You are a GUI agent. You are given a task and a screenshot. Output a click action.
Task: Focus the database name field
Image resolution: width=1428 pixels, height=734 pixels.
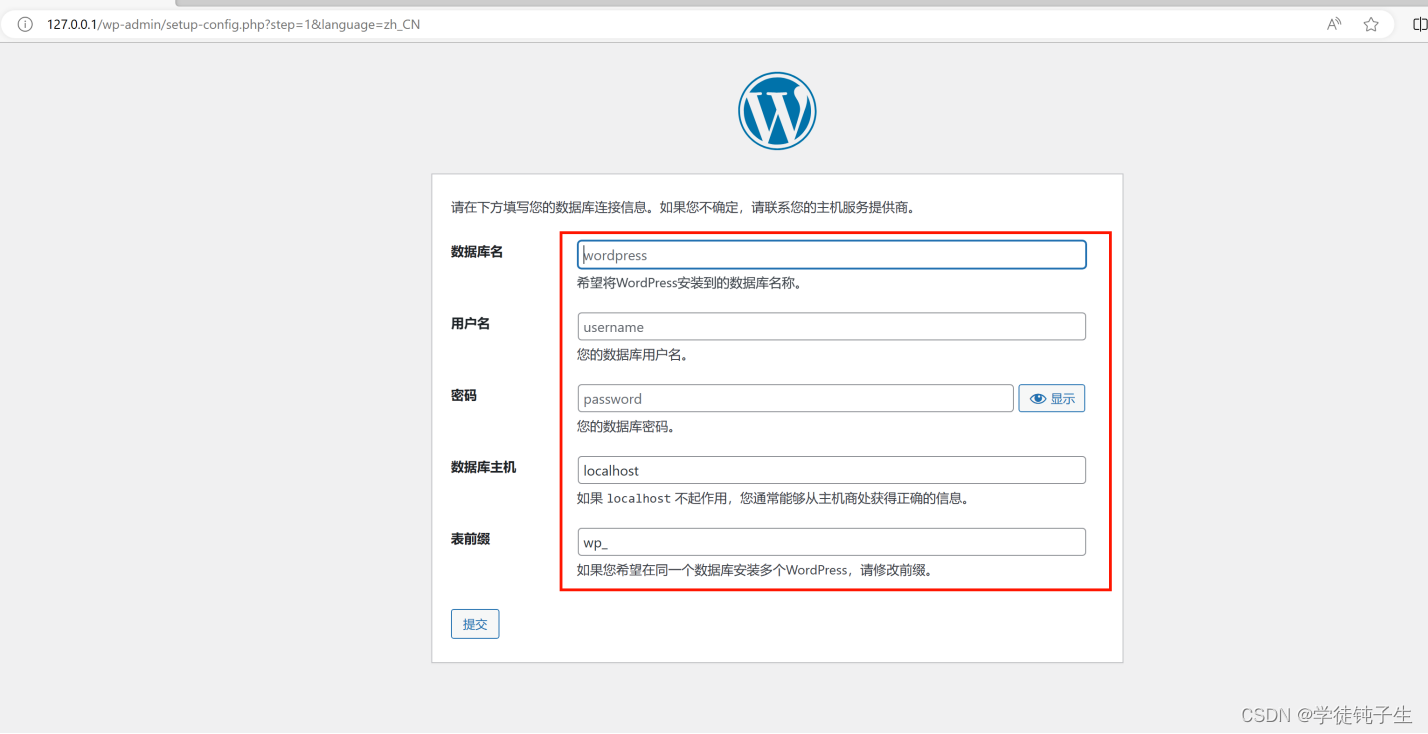[832, 255]
